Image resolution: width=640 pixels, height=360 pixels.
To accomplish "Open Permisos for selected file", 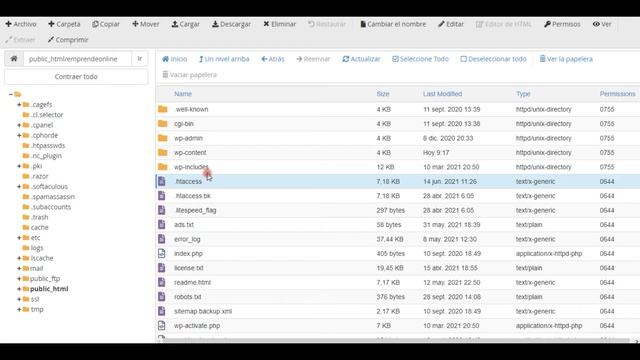I will coord(562,24).
